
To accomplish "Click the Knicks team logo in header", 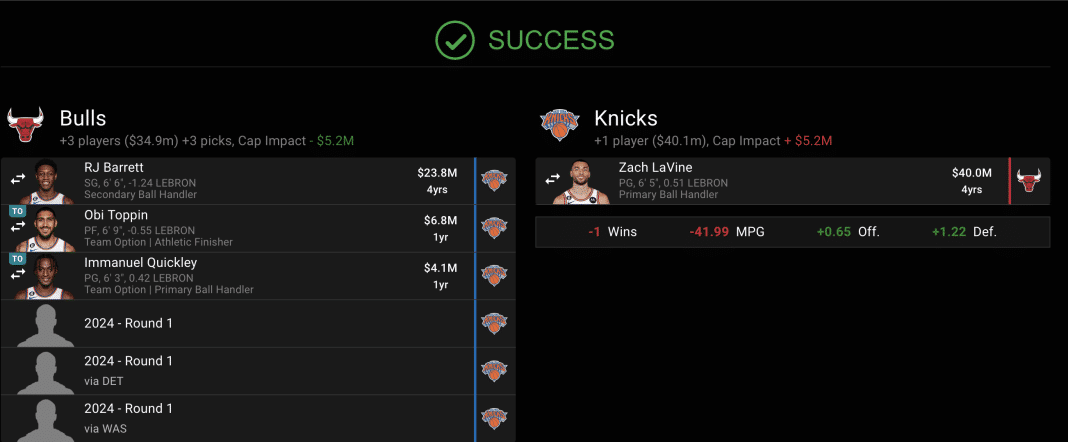I will pyautogui.click(x=560, y=126).
